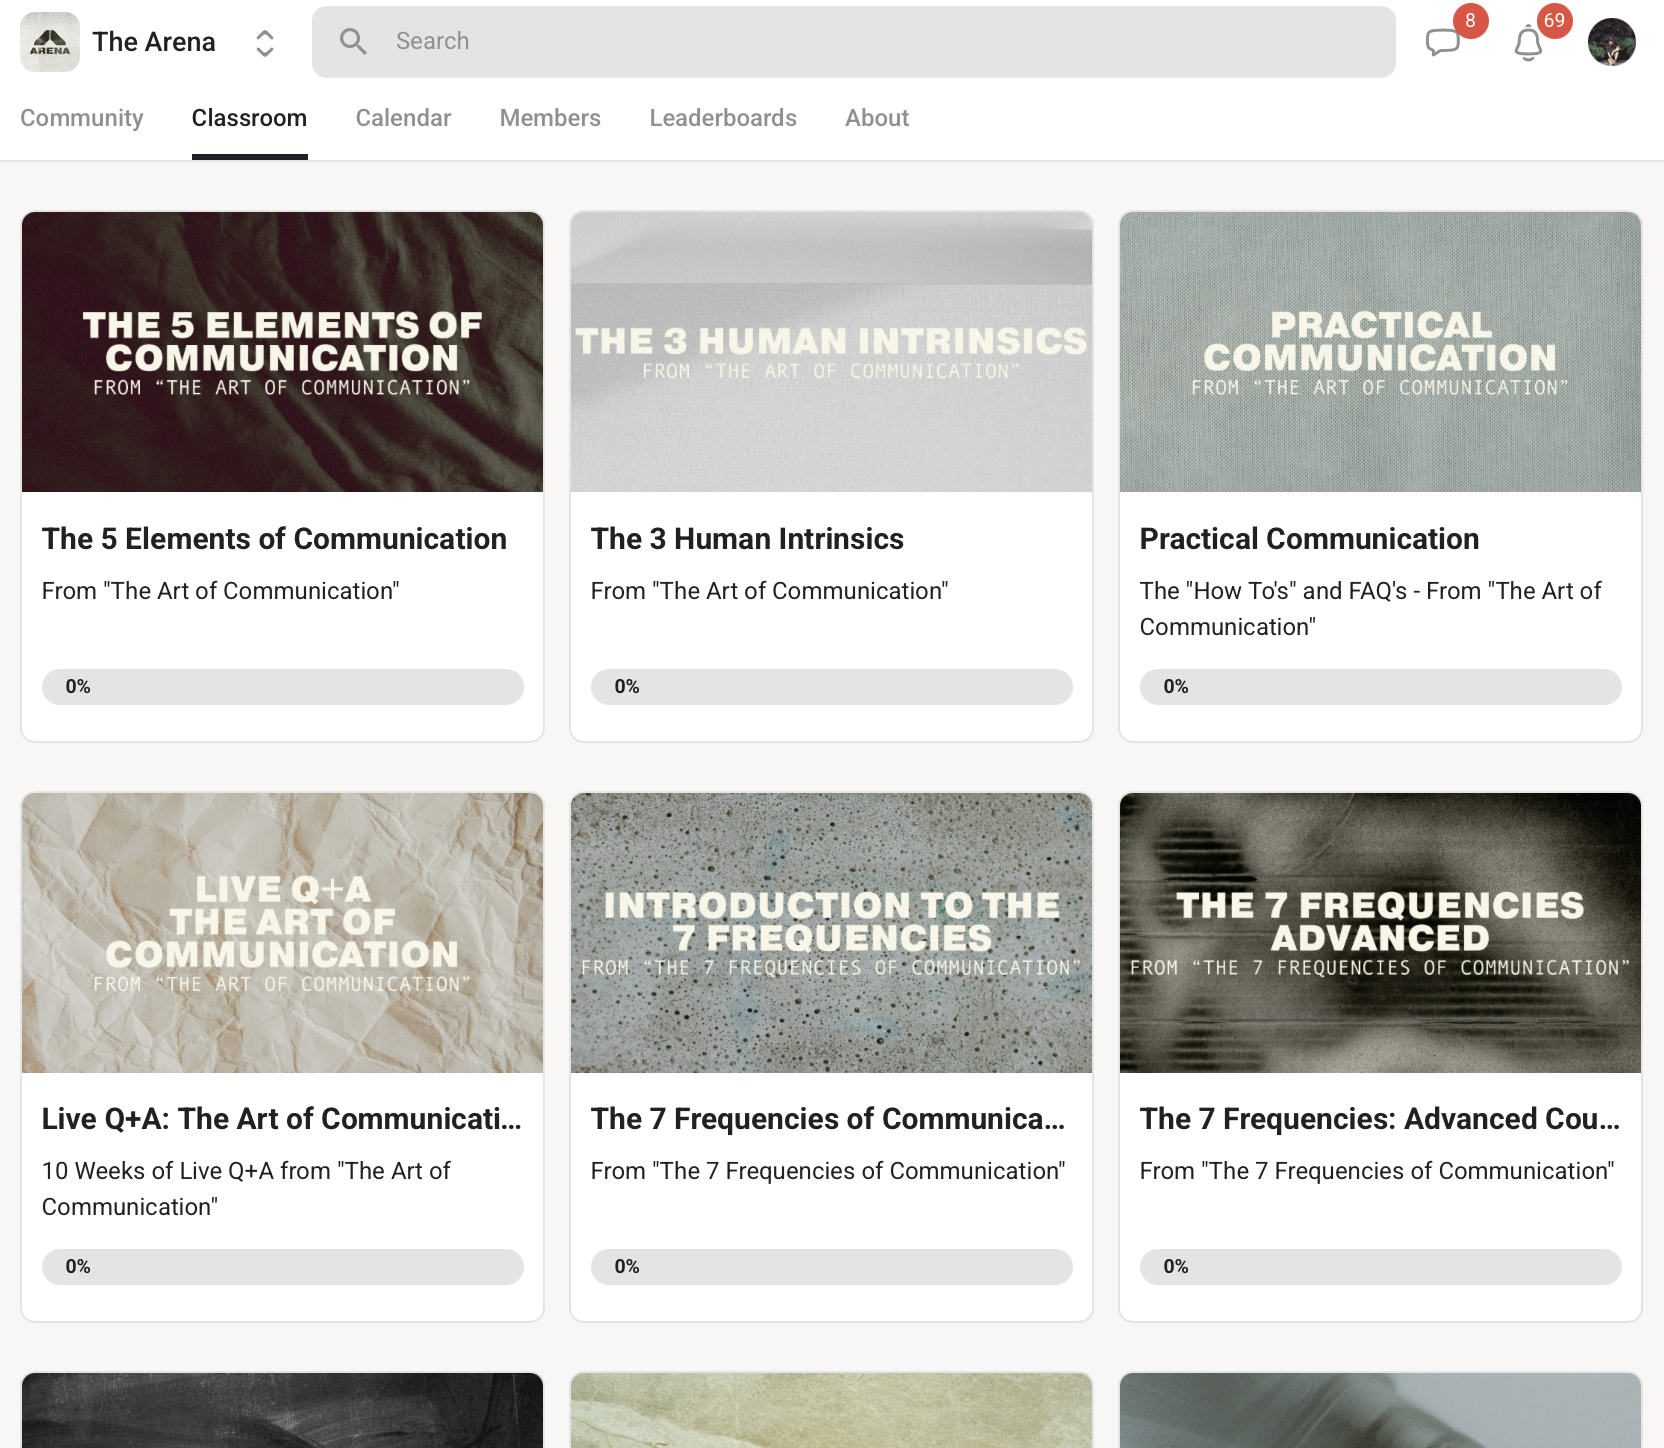
Task: Click progress bar for Practical Communication
Action: (1380, 687)
